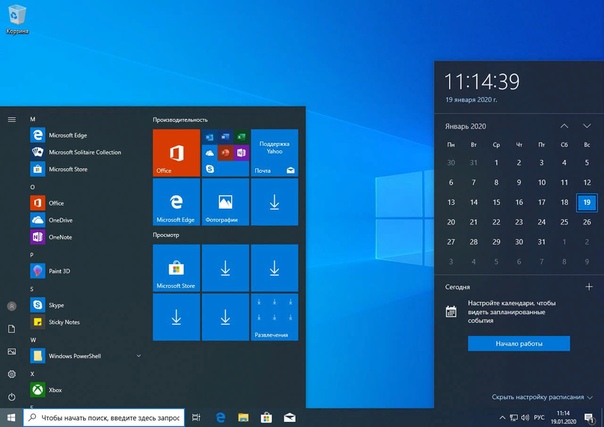604x427 pixels.
Task: Open Settings gear in Start sidebar
Action: click(12, 374)
